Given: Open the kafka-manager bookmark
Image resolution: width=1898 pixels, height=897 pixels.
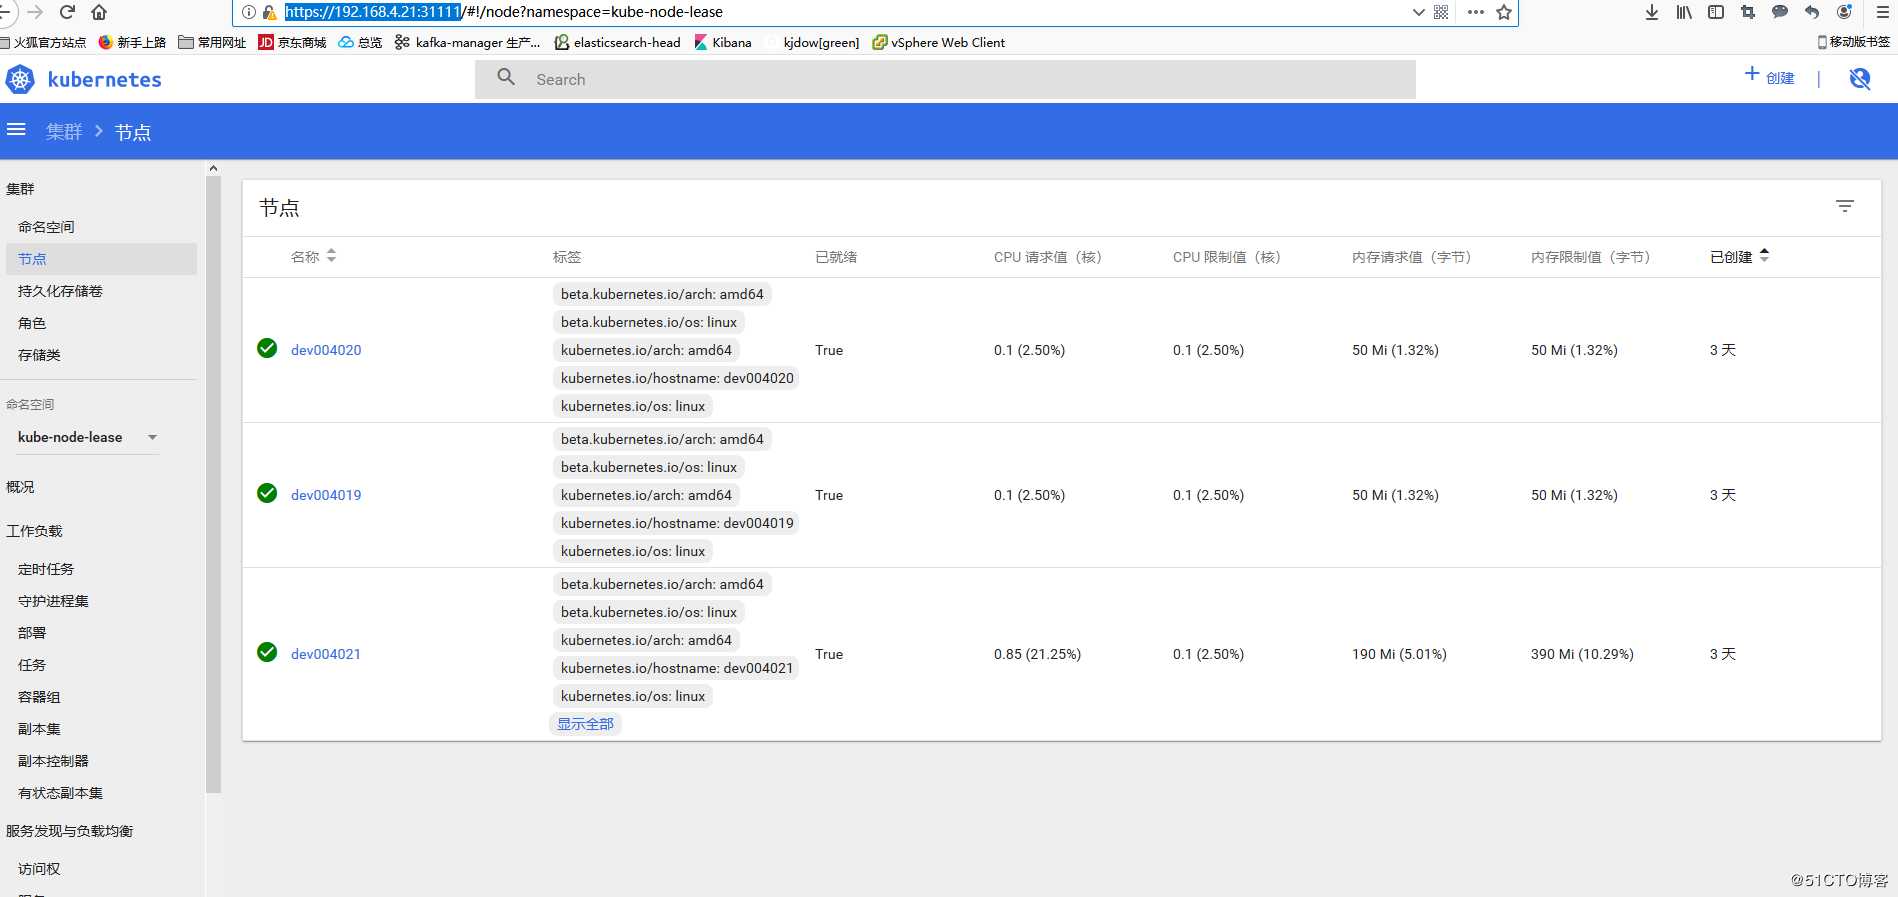Looking at the screenshot, I should pos(467,42).
